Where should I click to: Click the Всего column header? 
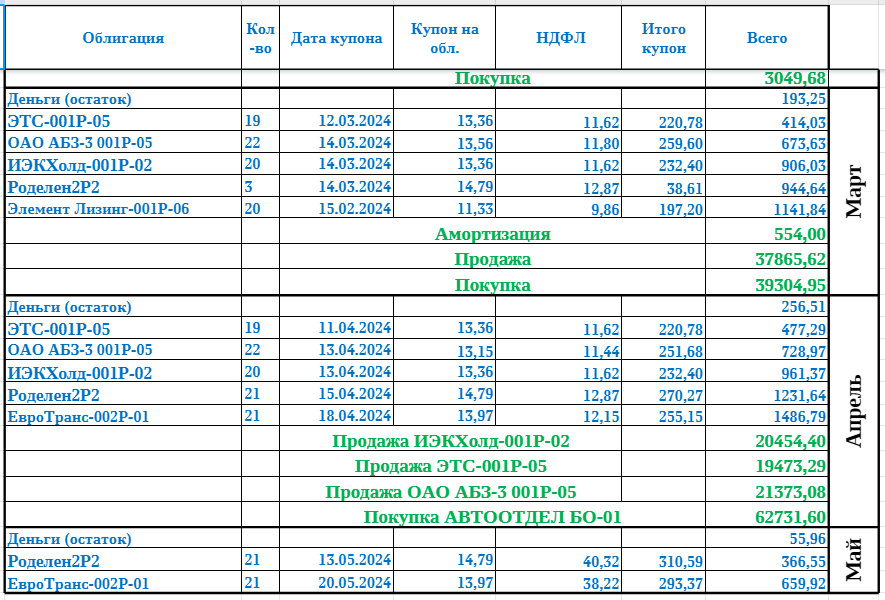pyautogui.click(x=767, y=38)
